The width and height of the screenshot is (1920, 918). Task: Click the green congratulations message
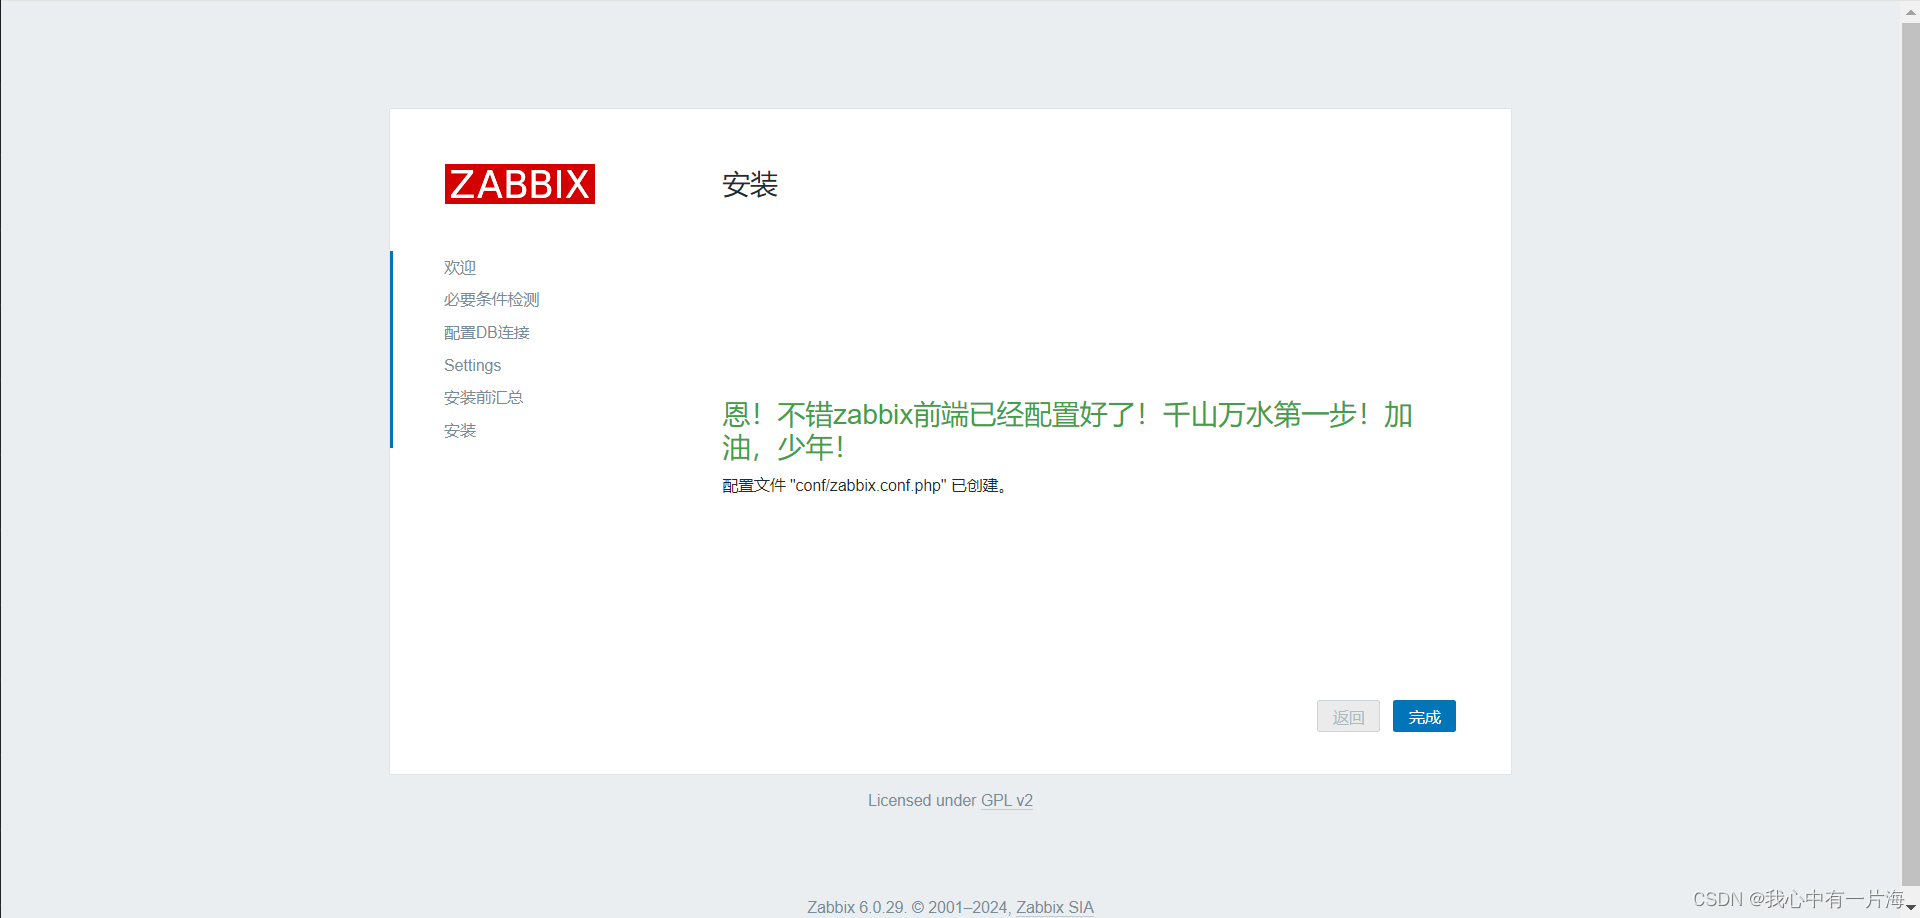pyautogui.click(x=1067, y=430)
